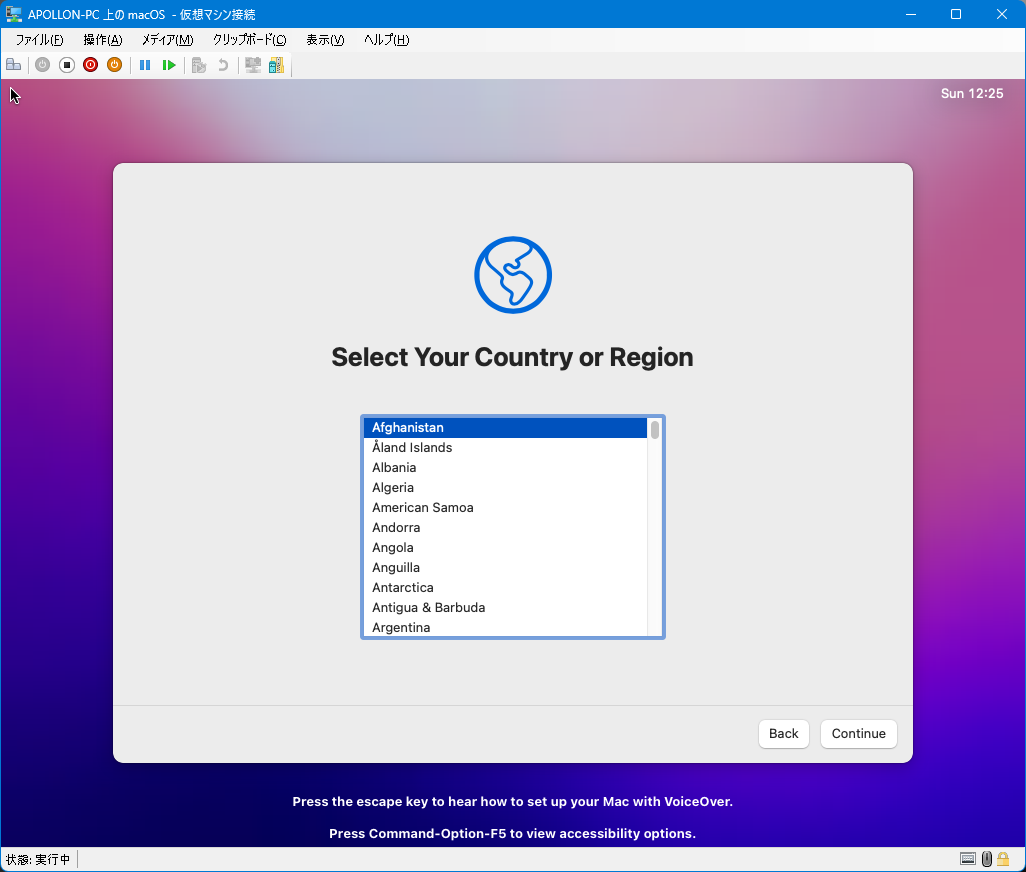Select Antarctica in the country list
1026x872 pixels.
[505, 587]
